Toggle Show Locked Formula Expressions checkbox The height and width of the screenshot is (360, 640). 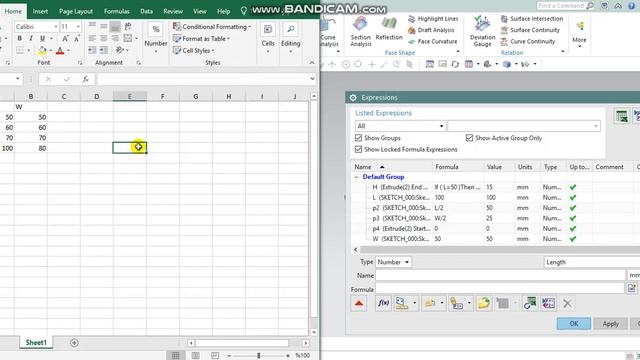pos(358,149)
